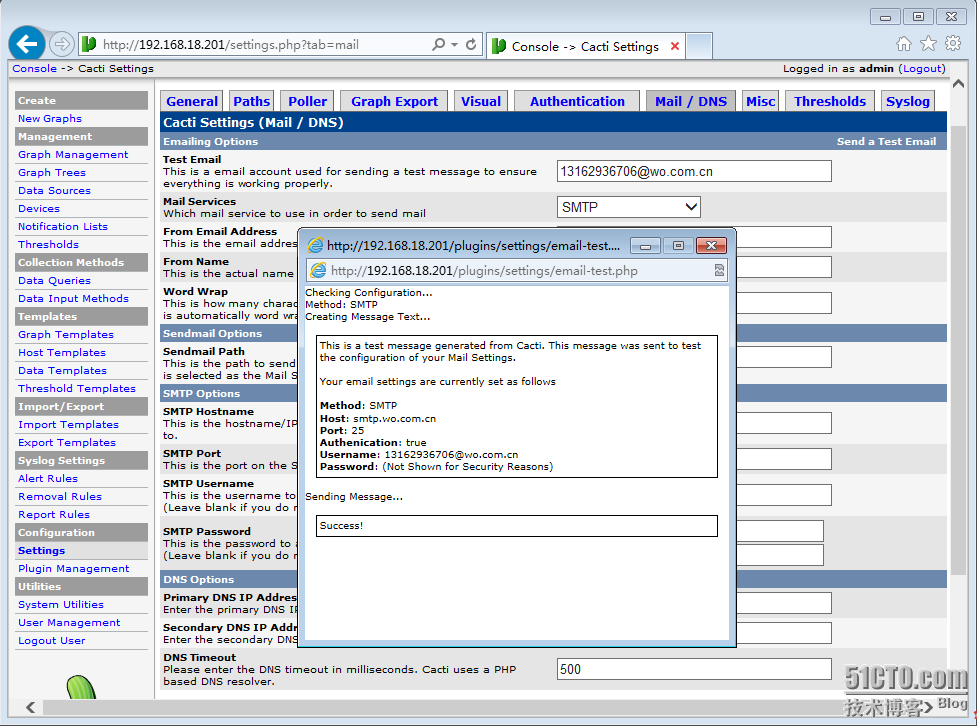Screen dimensions: 977x726
Task: Open Import Templates in sidebar
Action: point(69,425)
